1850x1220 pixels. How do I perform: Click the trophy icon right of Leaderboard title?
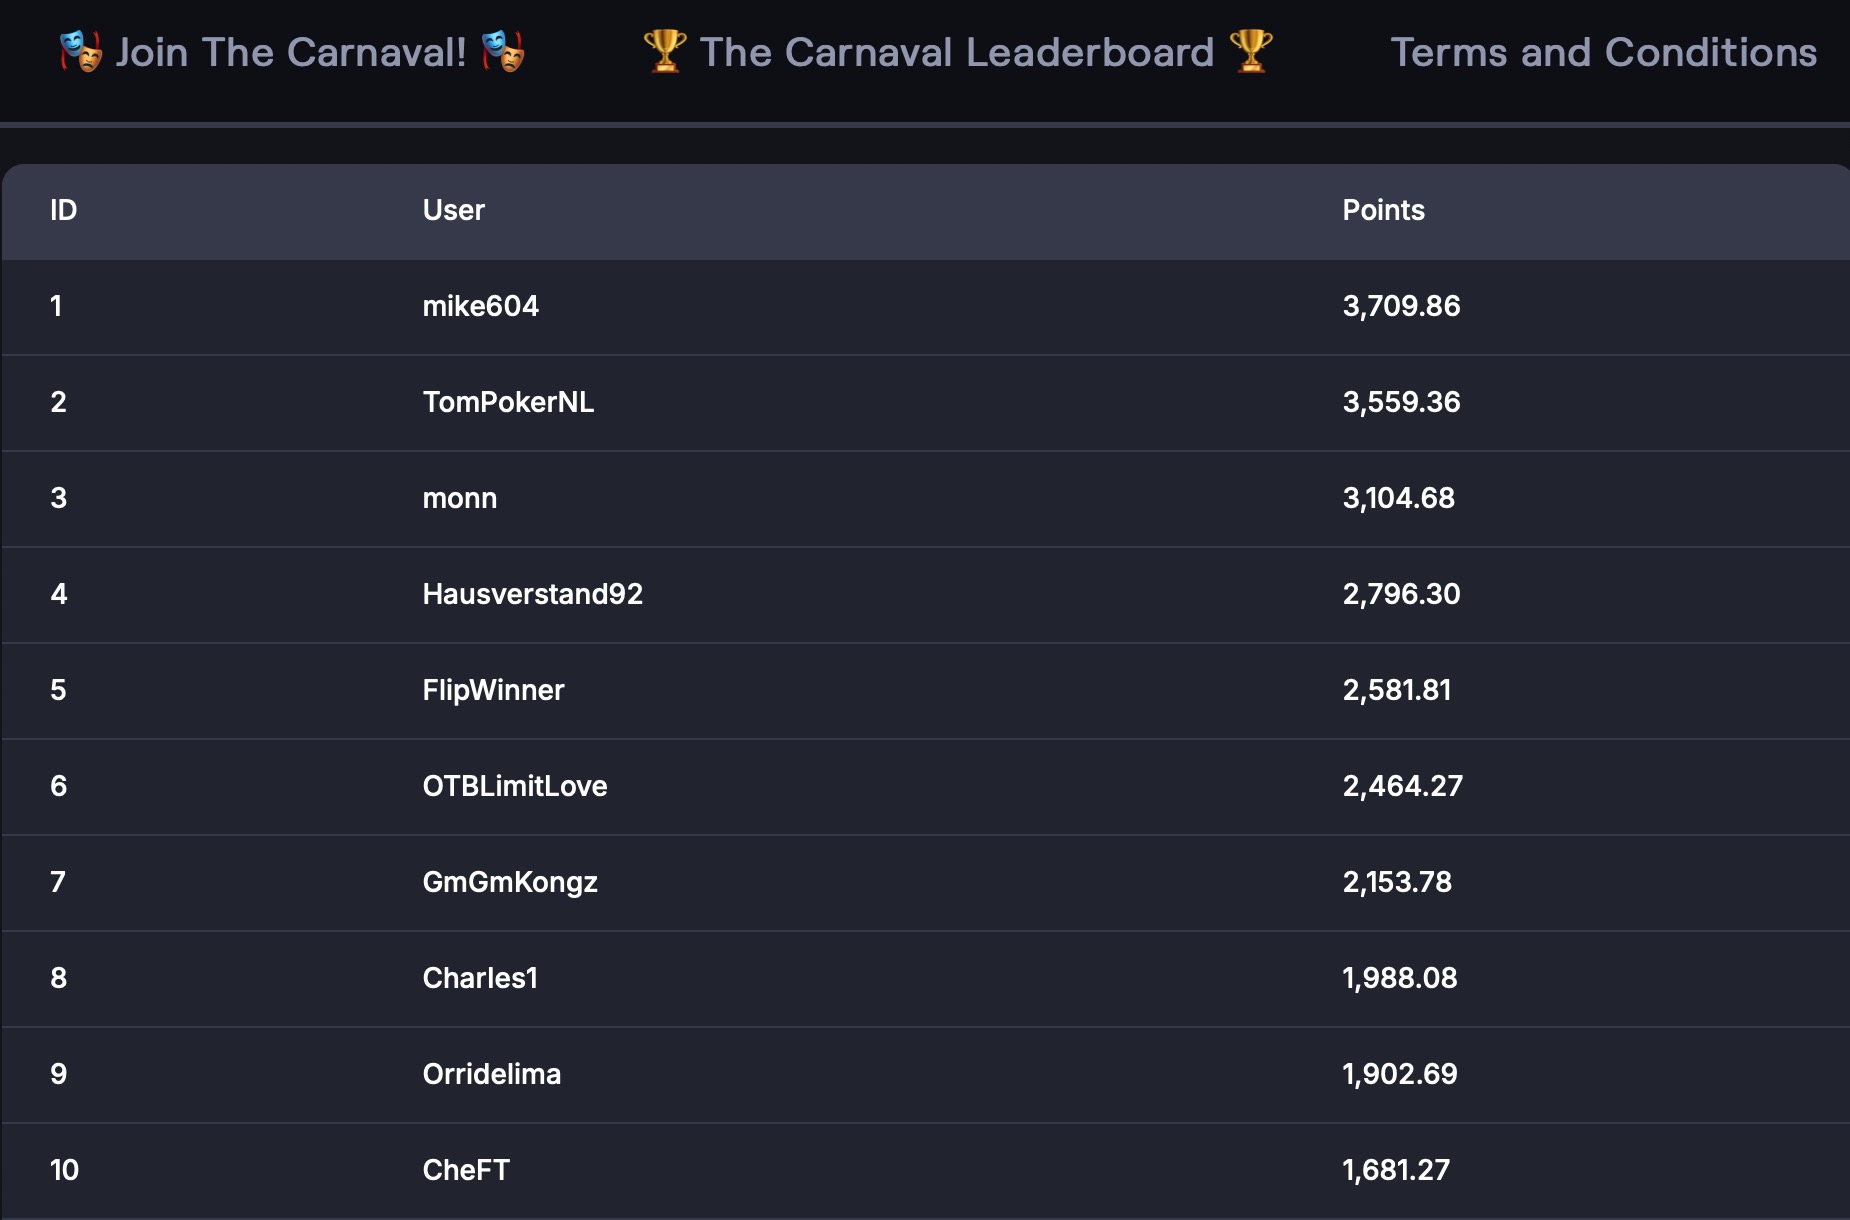pyautogui.click(x=1251, y=51)
